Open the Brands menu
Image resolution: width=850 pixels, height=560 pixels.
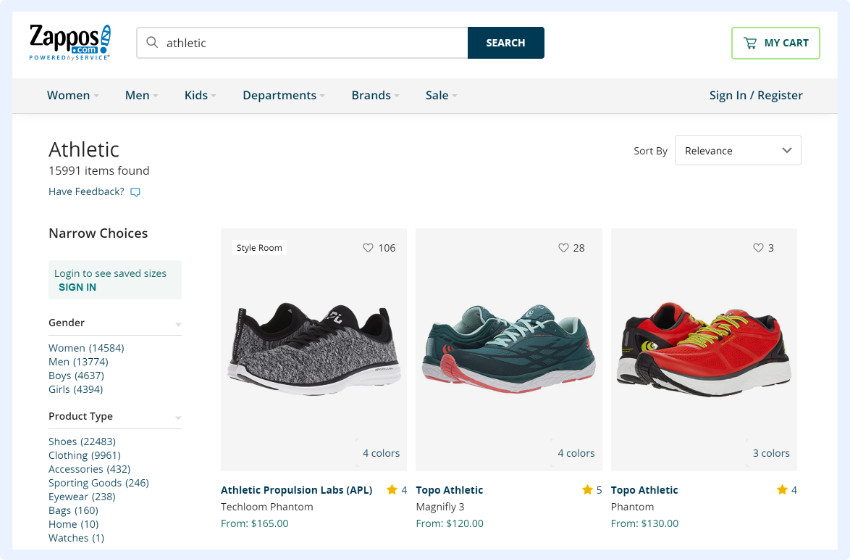click(375, 96)
